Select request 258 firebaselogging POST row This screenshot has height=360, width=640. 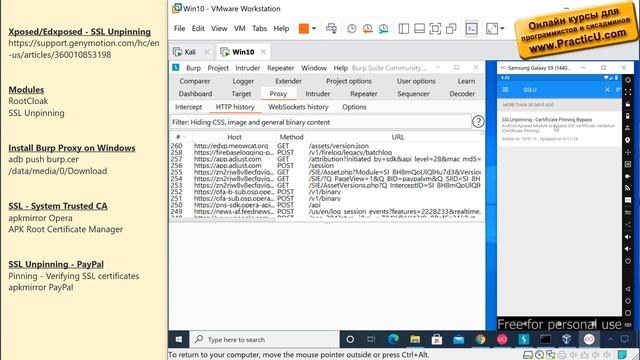pos(326,152)
